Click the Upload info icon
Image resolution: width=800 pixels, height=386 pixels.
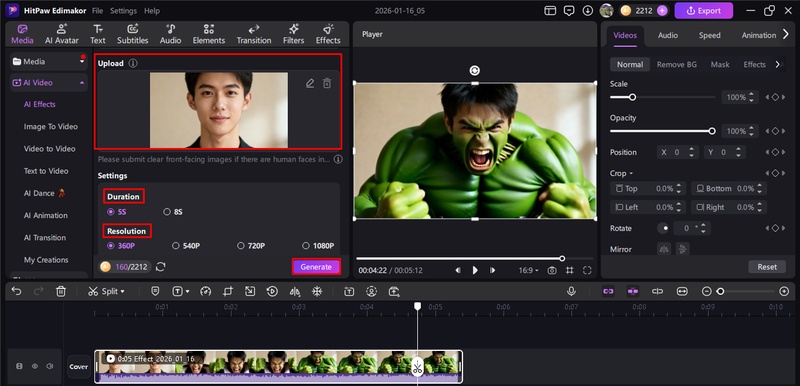133,63
